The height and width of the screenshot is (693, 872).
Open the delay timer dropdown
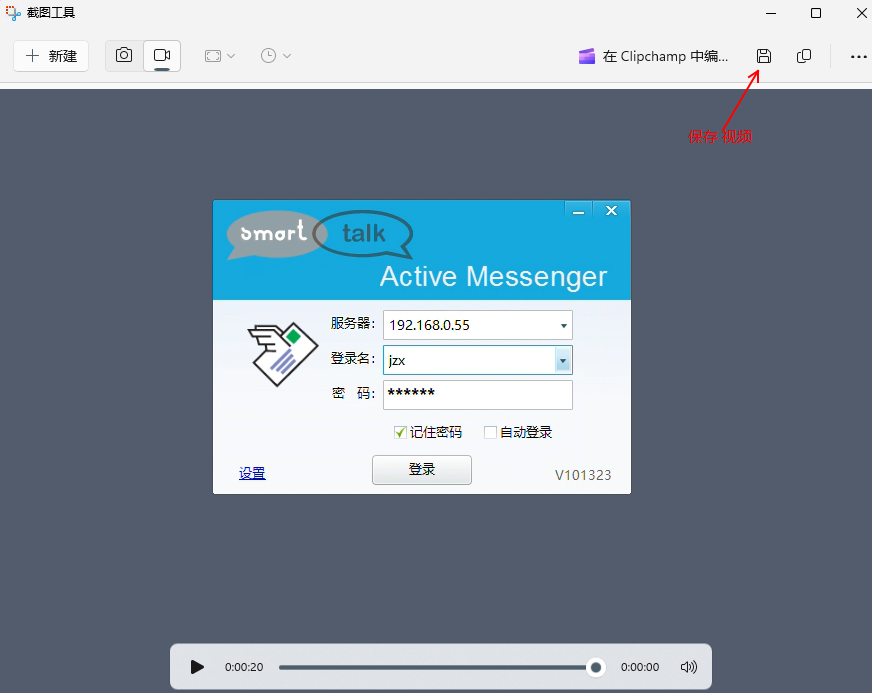click(x=276, y=56)
